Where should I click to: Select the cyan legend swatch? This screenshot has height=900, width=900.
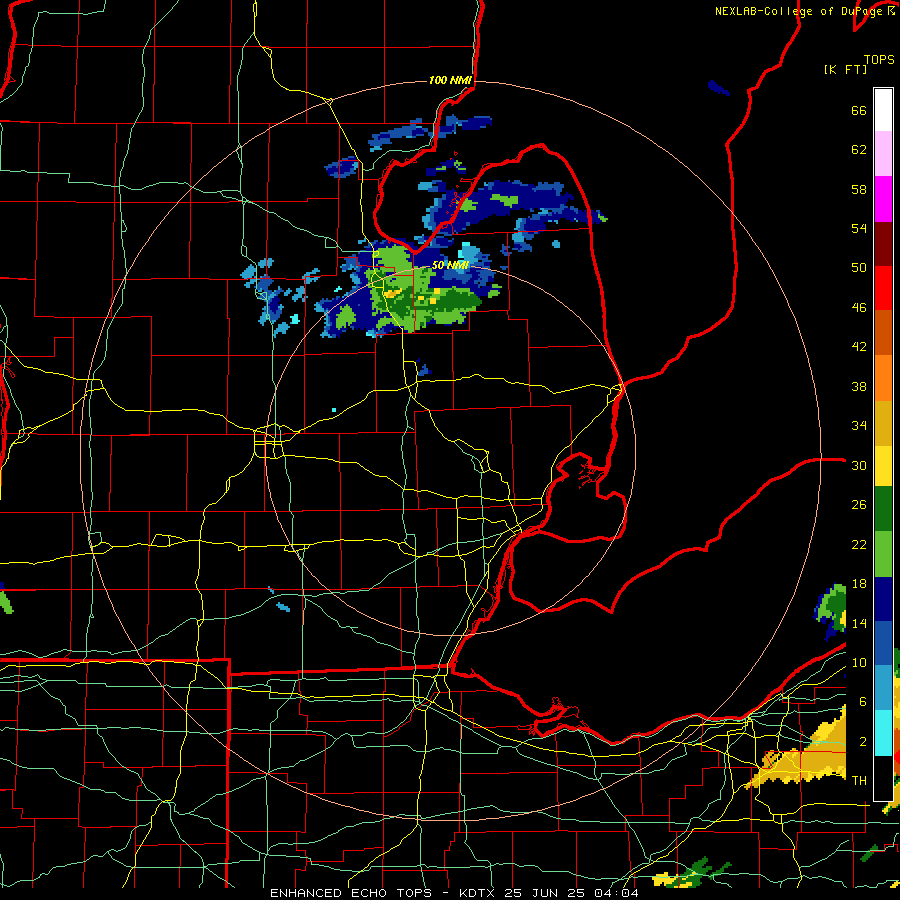[x=883, y=733]
